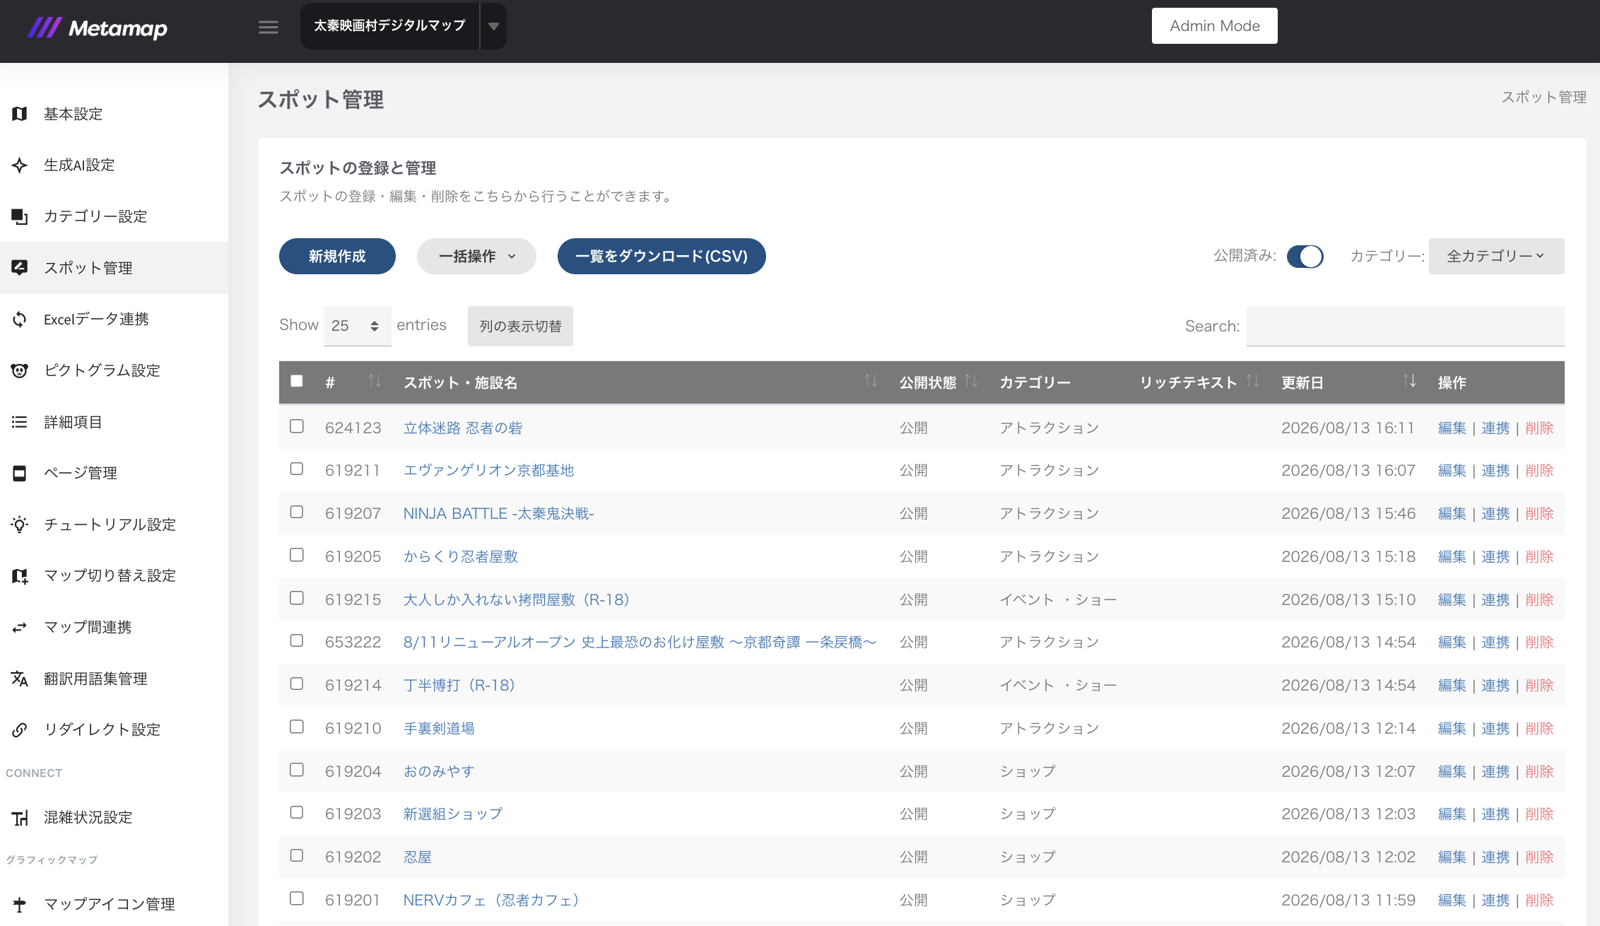The width and height of the screenshot is (1600, 926).
Task: Click the リダイレクト設定 link icon
Action: (19, 730)
